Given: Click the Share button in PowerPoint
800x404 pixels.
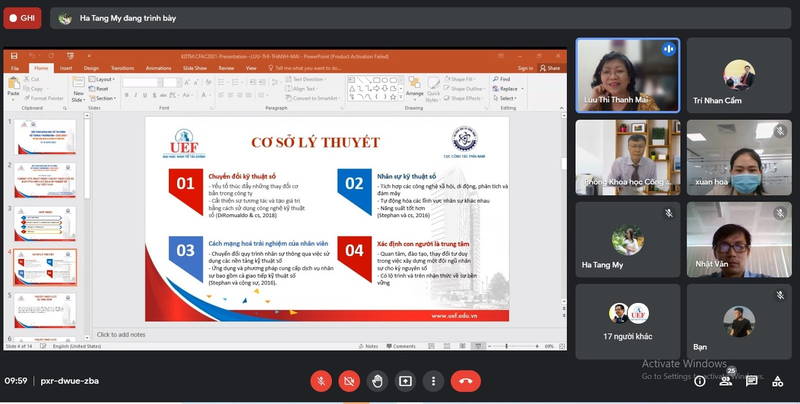Looking at the screenshot, I should 551,68.
